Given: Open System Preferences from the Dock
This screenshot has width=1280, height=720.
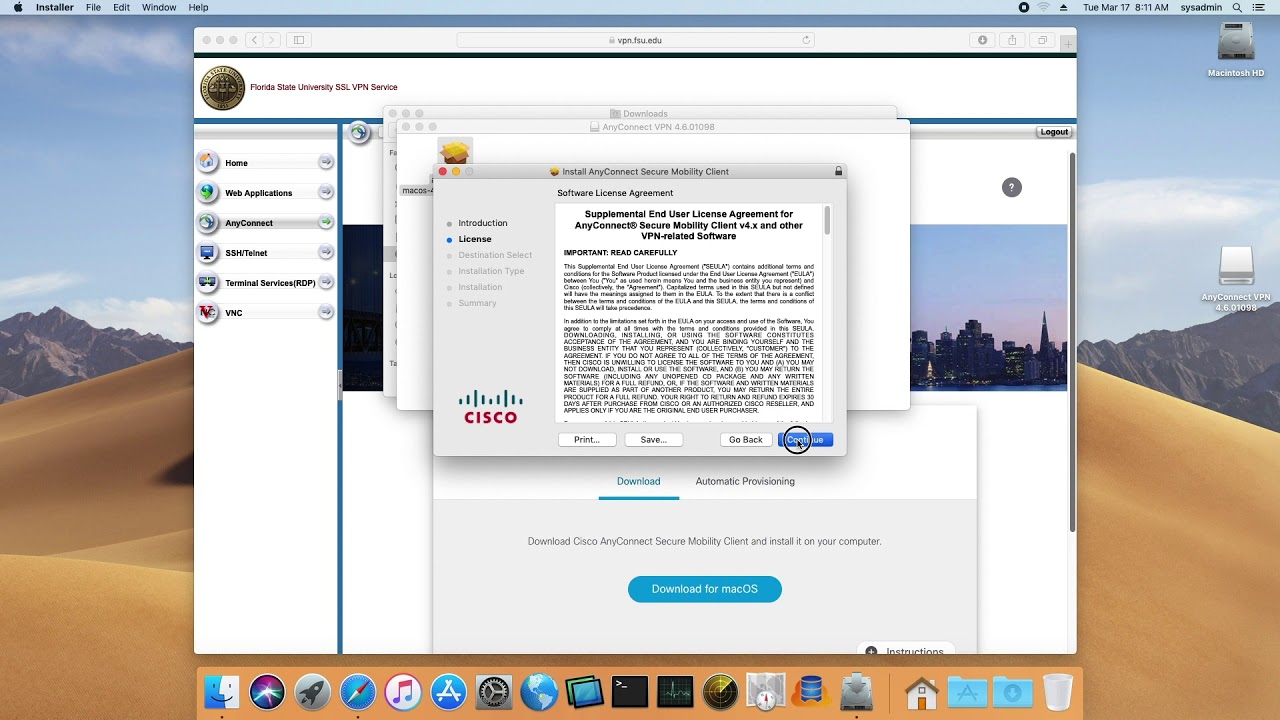Looking at the screenshot, I should coord(494,692).
